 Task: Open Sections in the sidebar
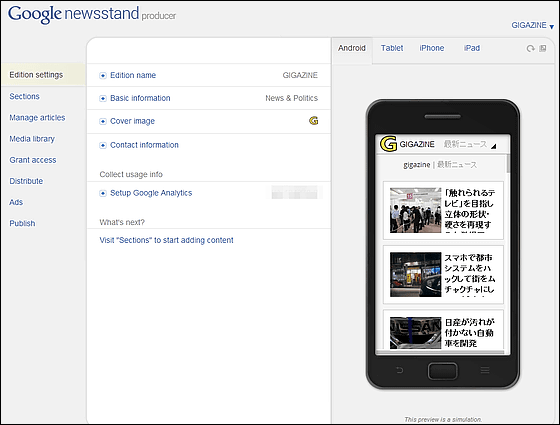24,96
